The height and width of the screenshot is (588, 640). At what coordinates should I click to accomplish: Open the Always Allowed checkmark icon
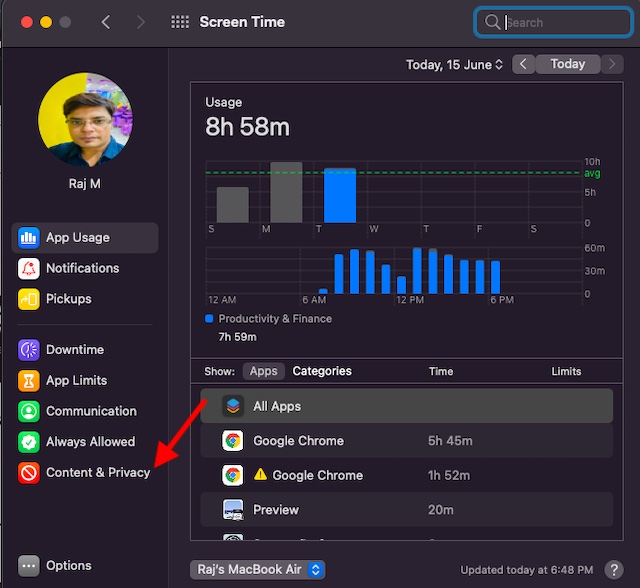29,442
